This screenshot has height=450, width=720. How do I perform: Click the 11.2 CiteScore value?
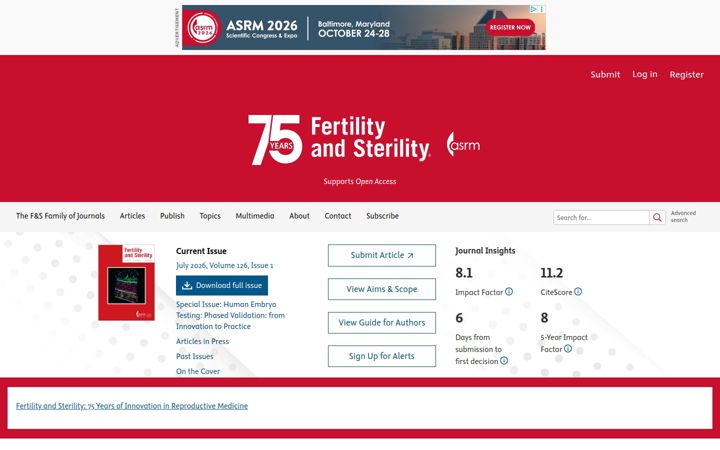[551, 273]
